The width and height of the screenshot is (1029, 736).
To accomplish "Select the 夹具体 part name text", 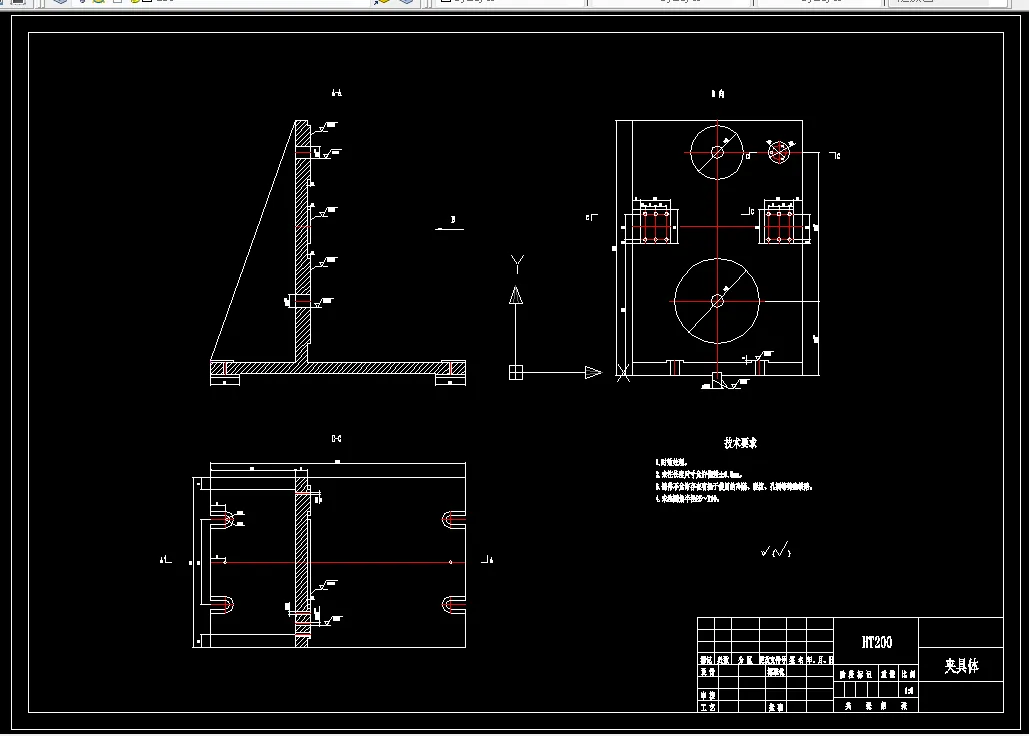I will [x=961, y=666].
